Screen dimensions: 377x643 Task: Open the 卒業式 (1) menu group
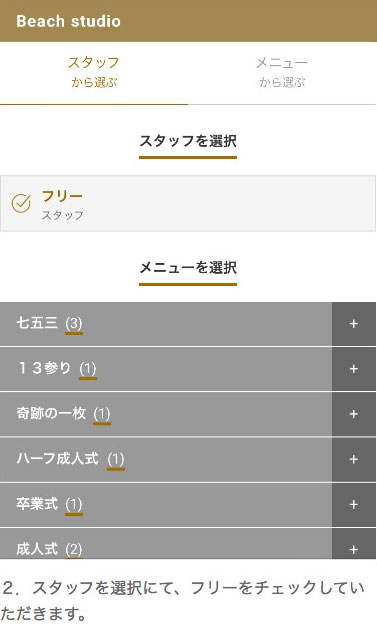pos(166,504)
